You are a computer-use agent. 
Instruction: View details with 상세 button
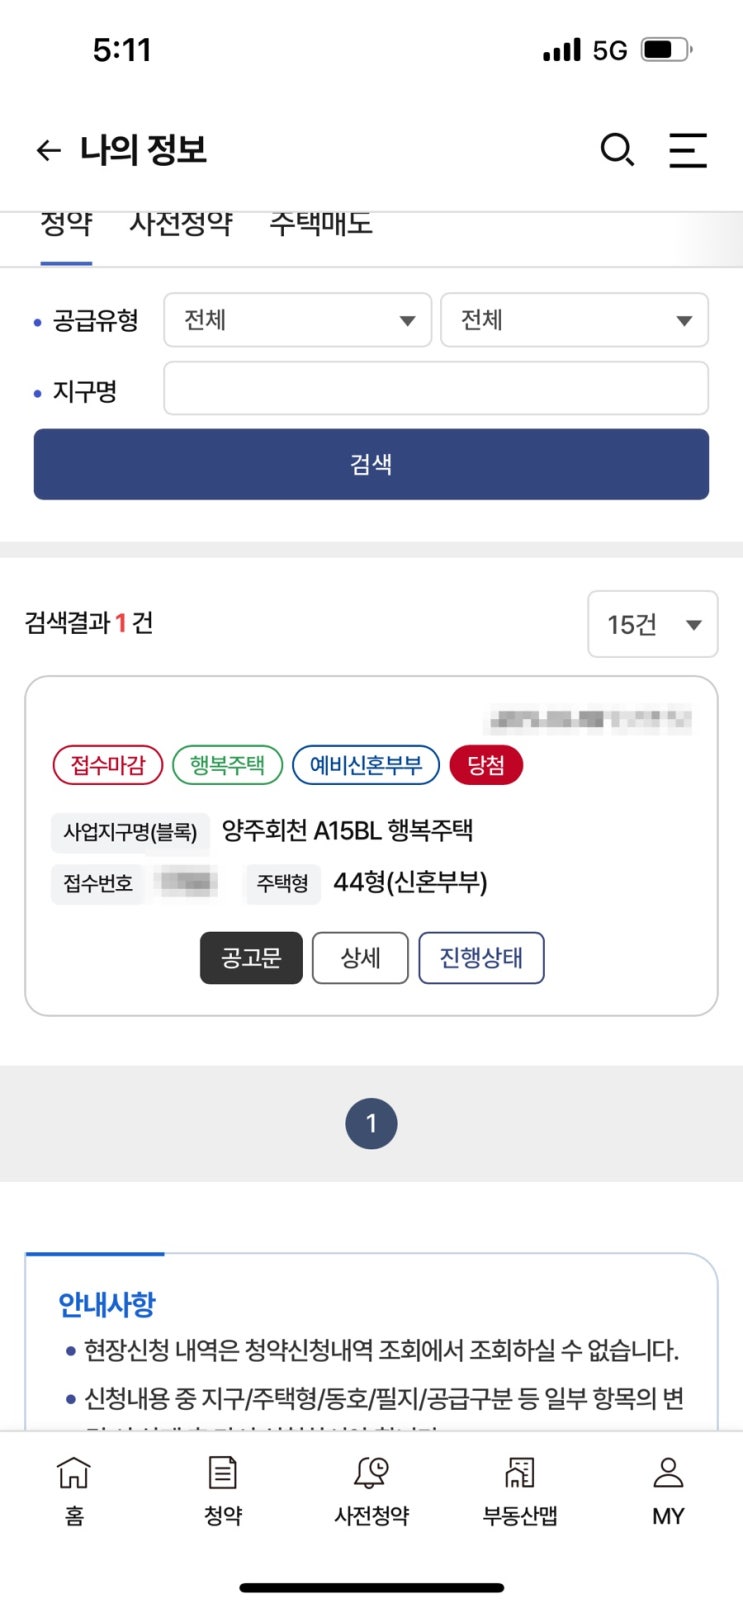[x=360, y=958]
